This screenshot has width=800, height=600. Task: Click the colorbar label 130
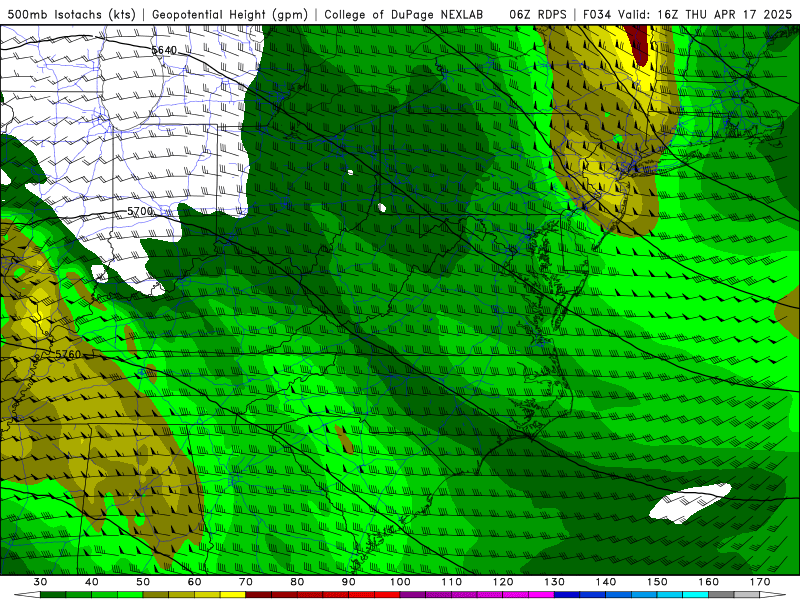pos(554,582)
